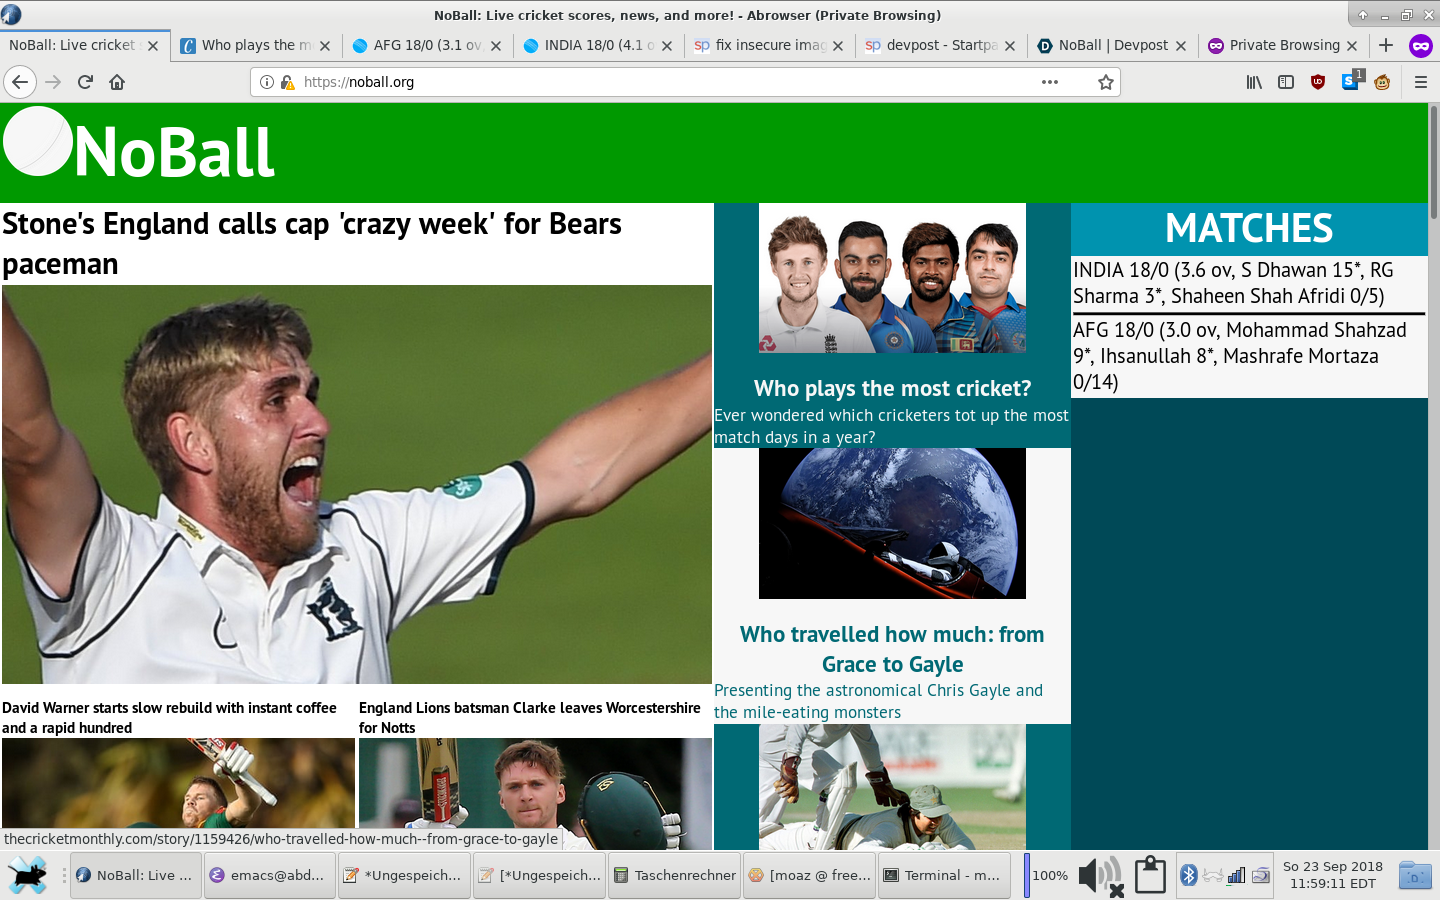Open the hamburger application menu
Screen dimensions: 1440x900
pos(1420,82)
